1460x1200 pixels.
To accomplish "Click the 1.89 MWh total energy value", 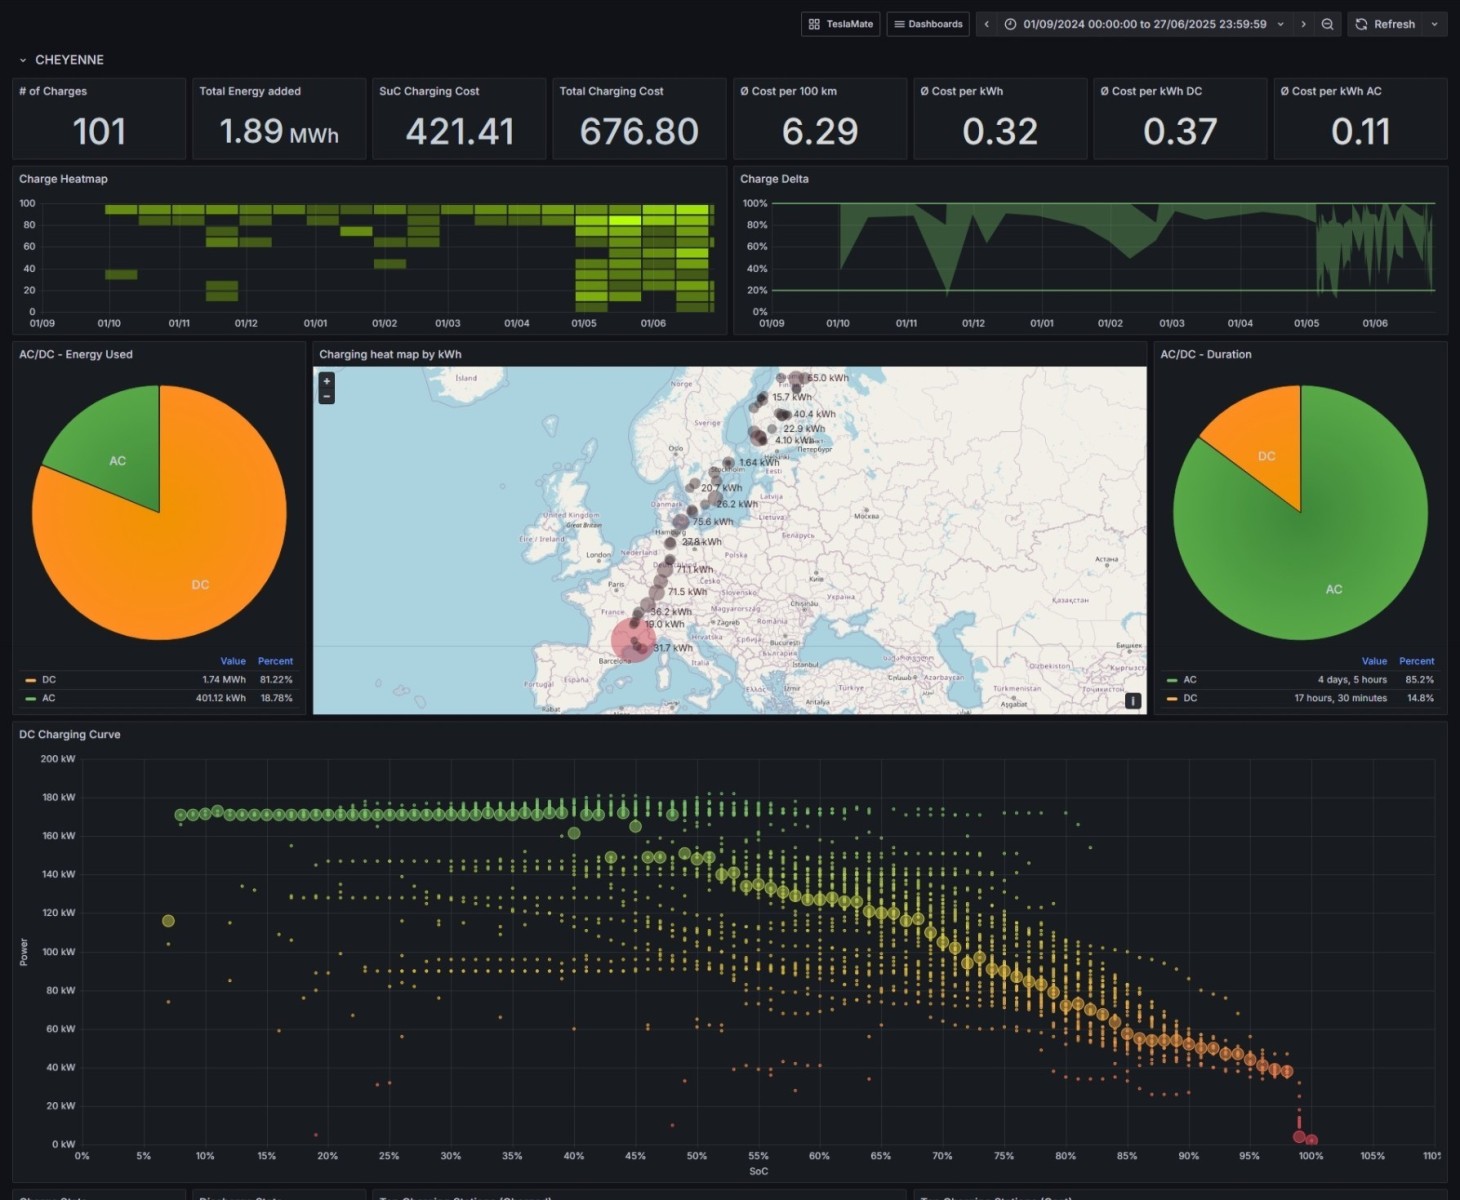I will point(279,131).
